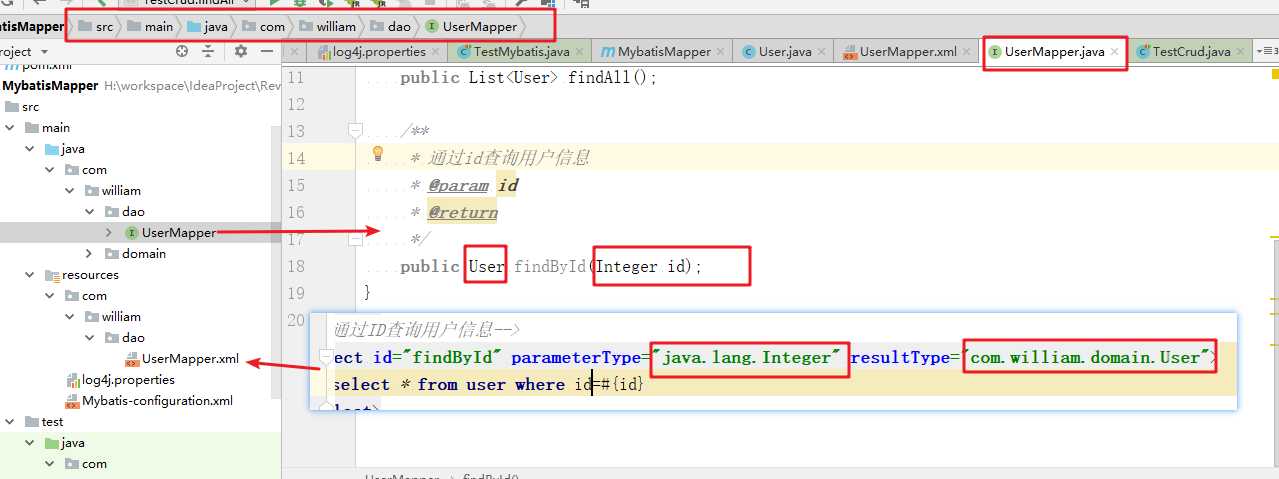Image resolution: width=1279 pixels, height=479 pixels.
Task: Switch to the User.java tab
Action: coord(784,52)
